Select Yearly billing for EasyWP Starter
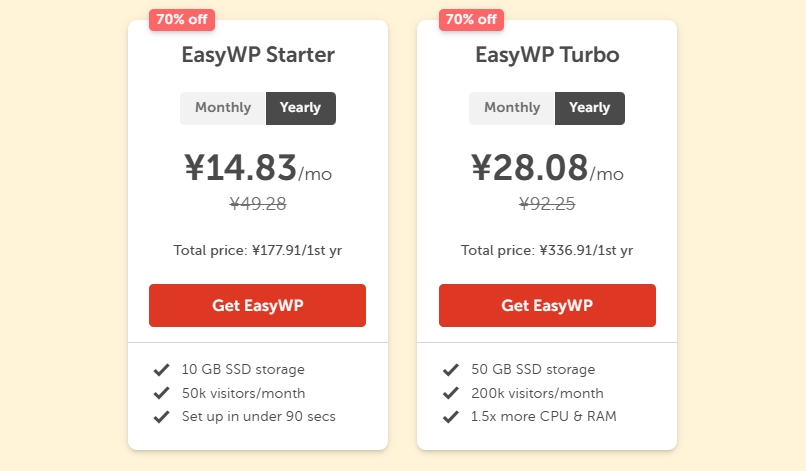 tap(300, 108)
